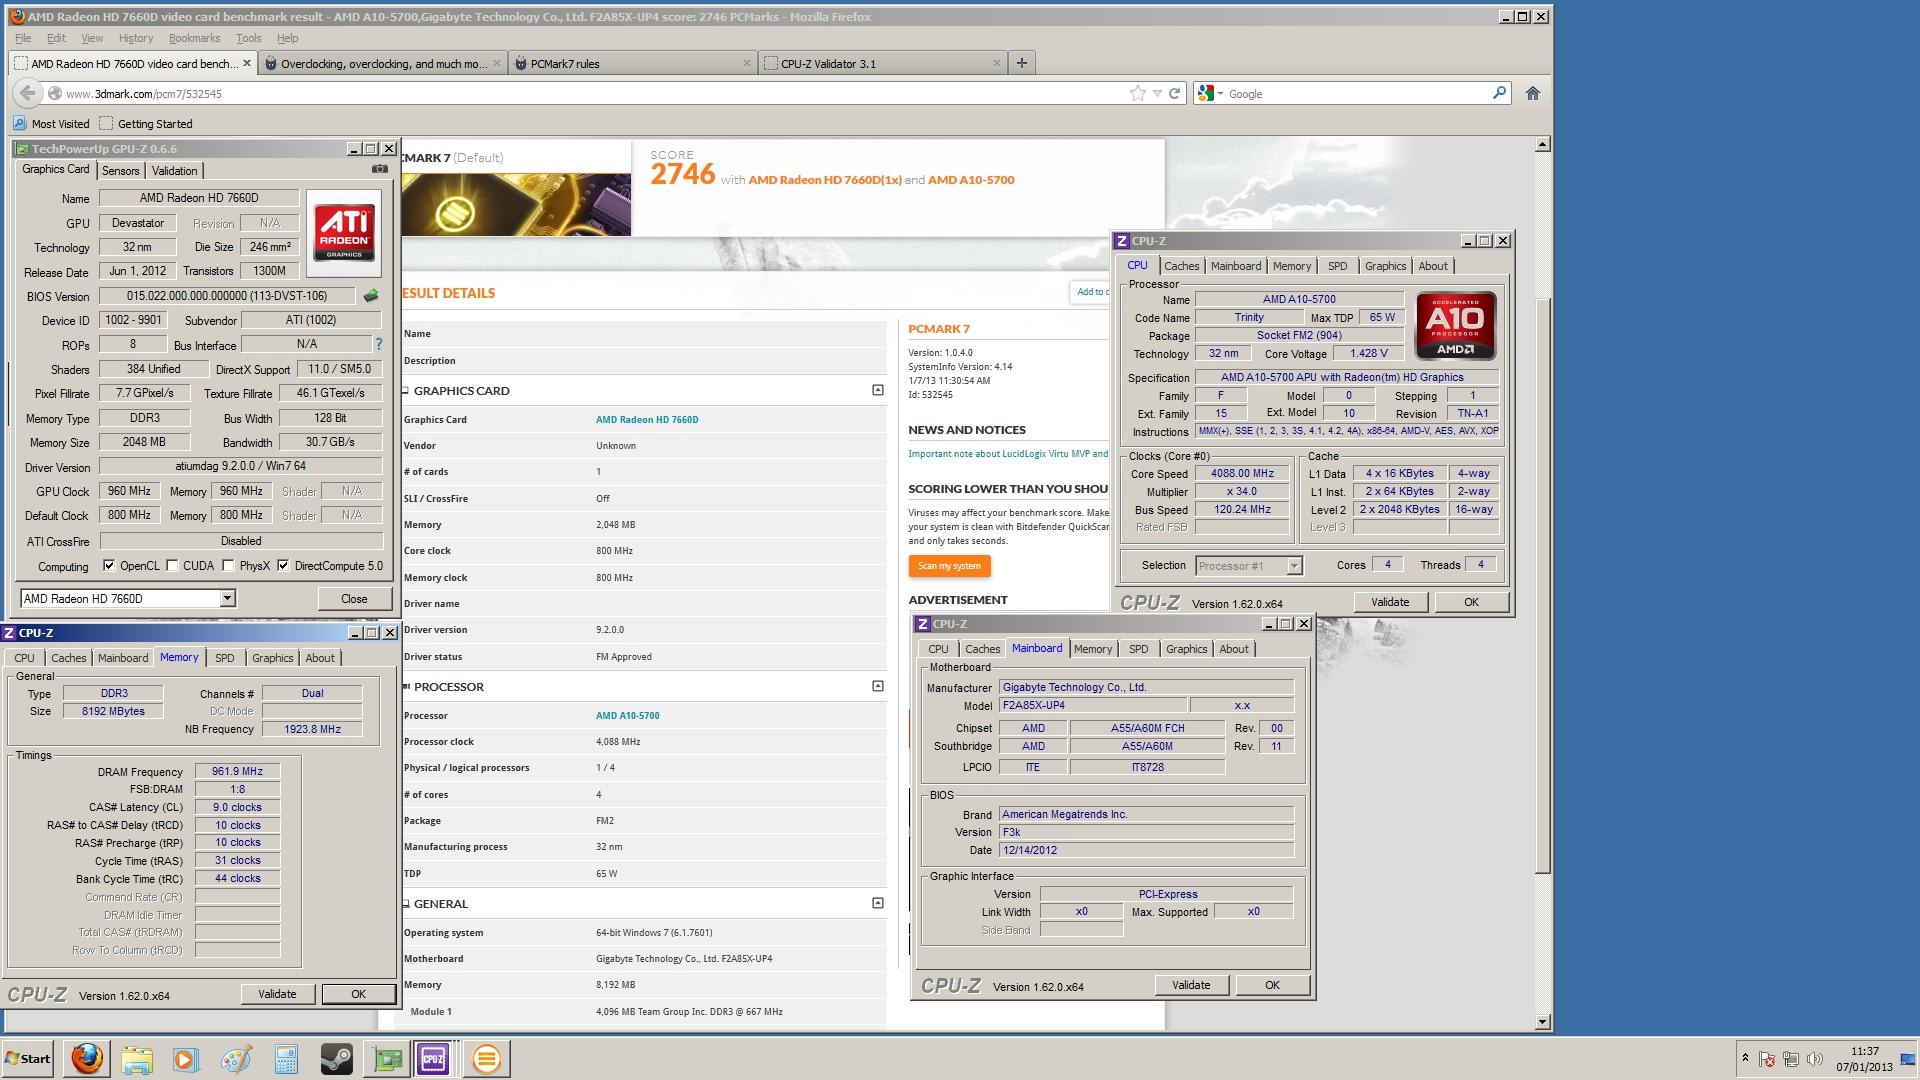Click the Firefox reload icon
The height and width of the screenshot is (1080, 1920).
click(x=1175, y=93)
